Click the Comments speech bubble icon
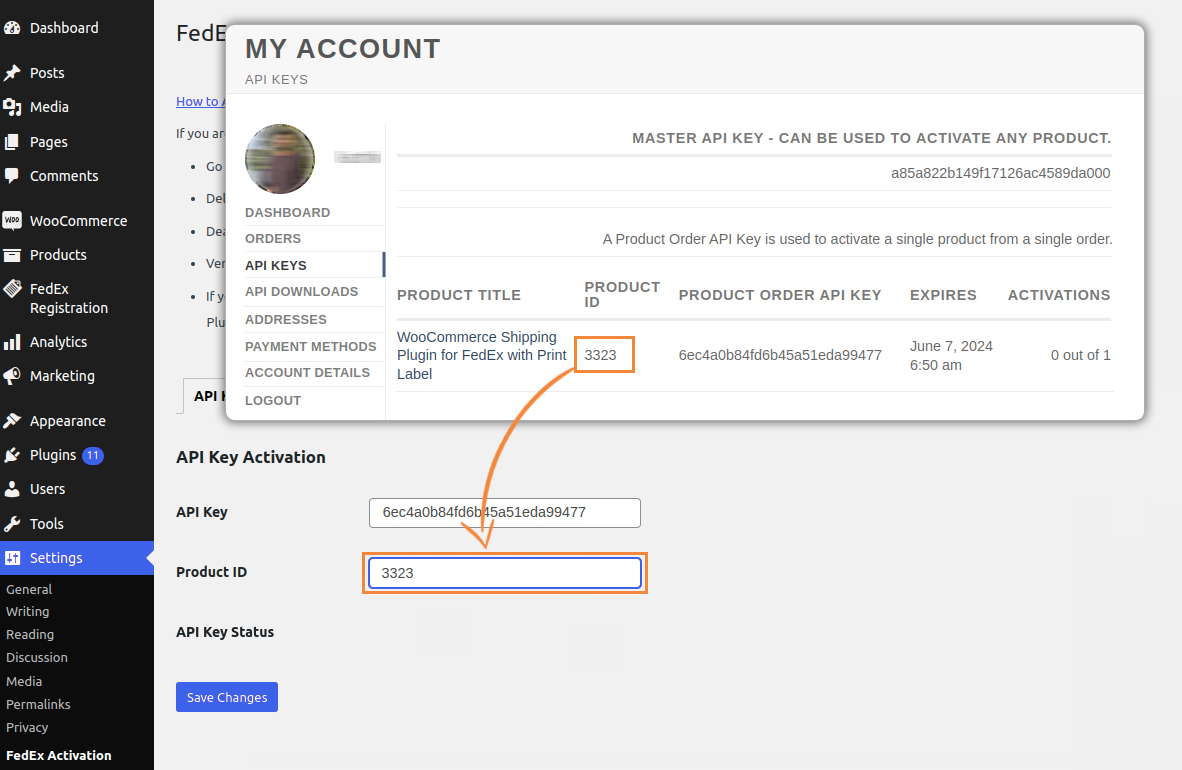1182x770 pixels. [x=12, y=176]
